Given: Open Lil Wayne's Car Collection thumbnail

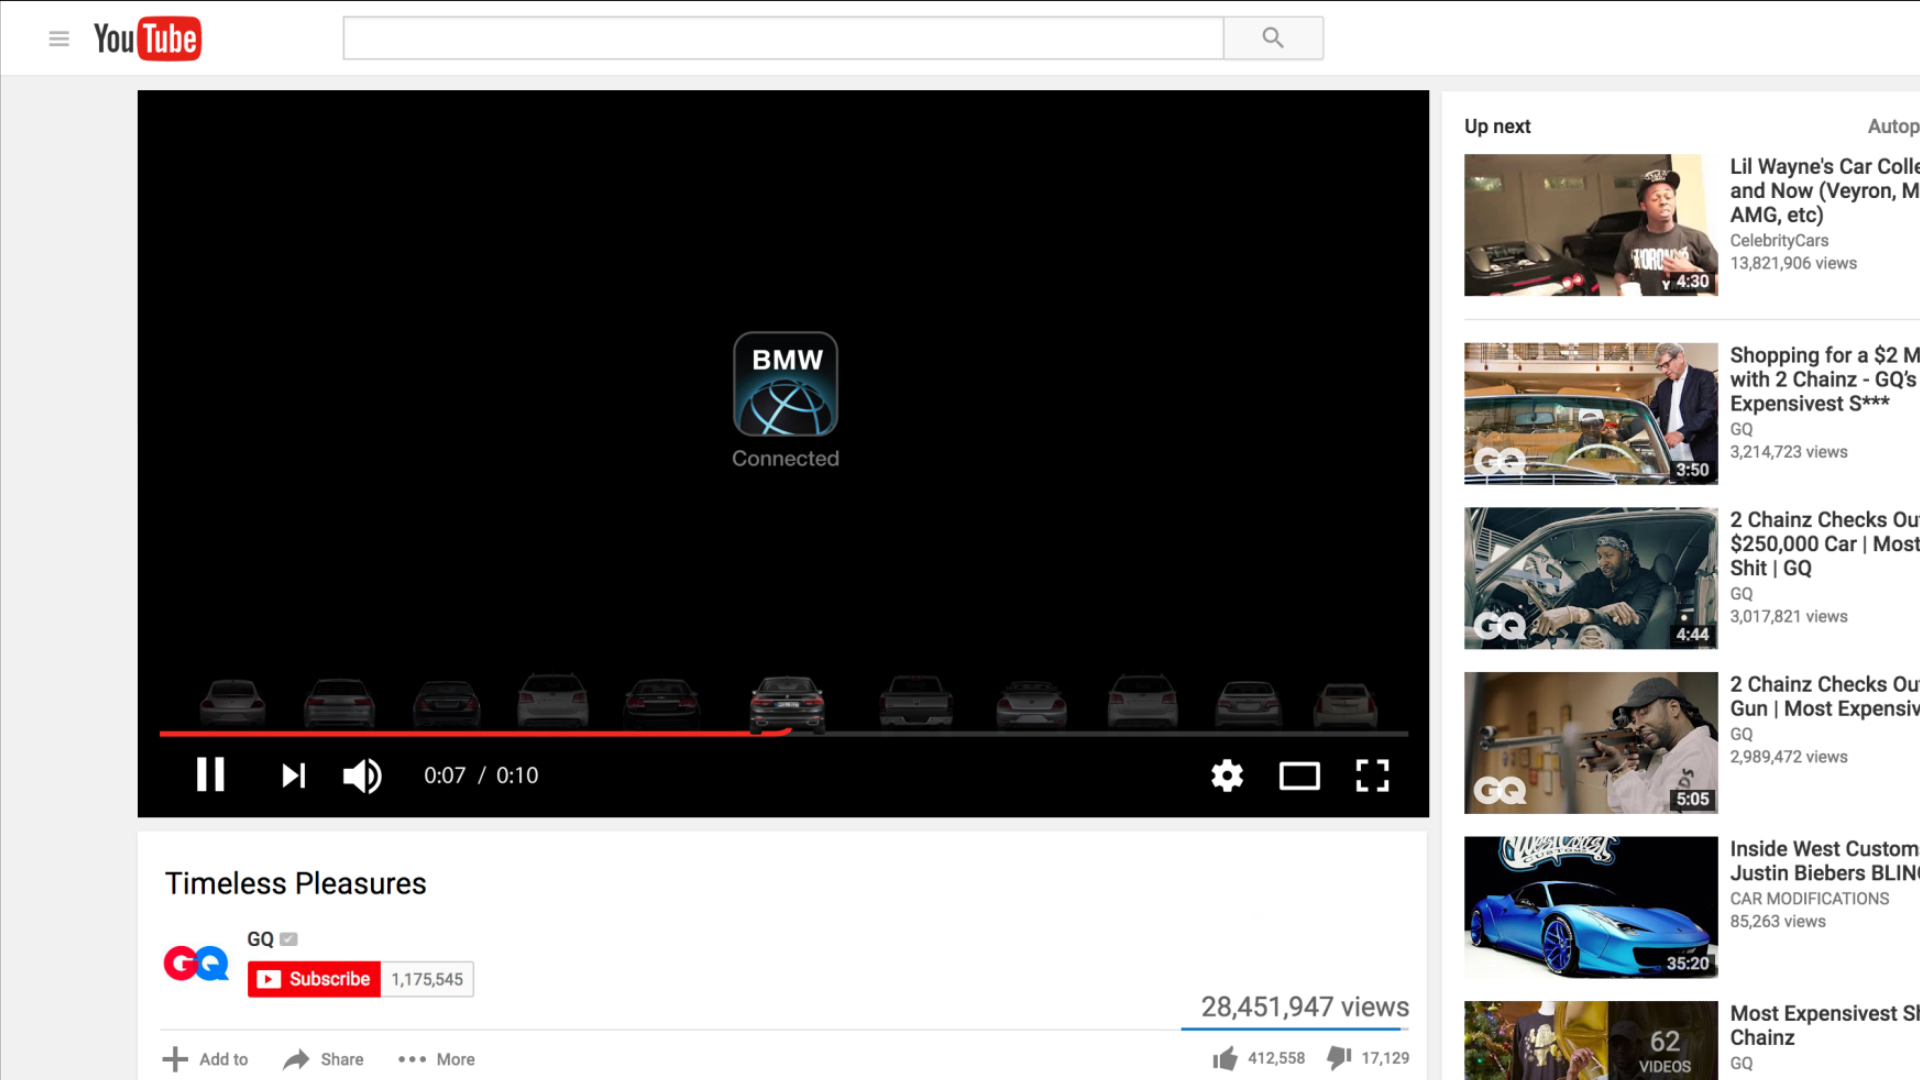Looking at the screenshot, I should coord(1590,225).
